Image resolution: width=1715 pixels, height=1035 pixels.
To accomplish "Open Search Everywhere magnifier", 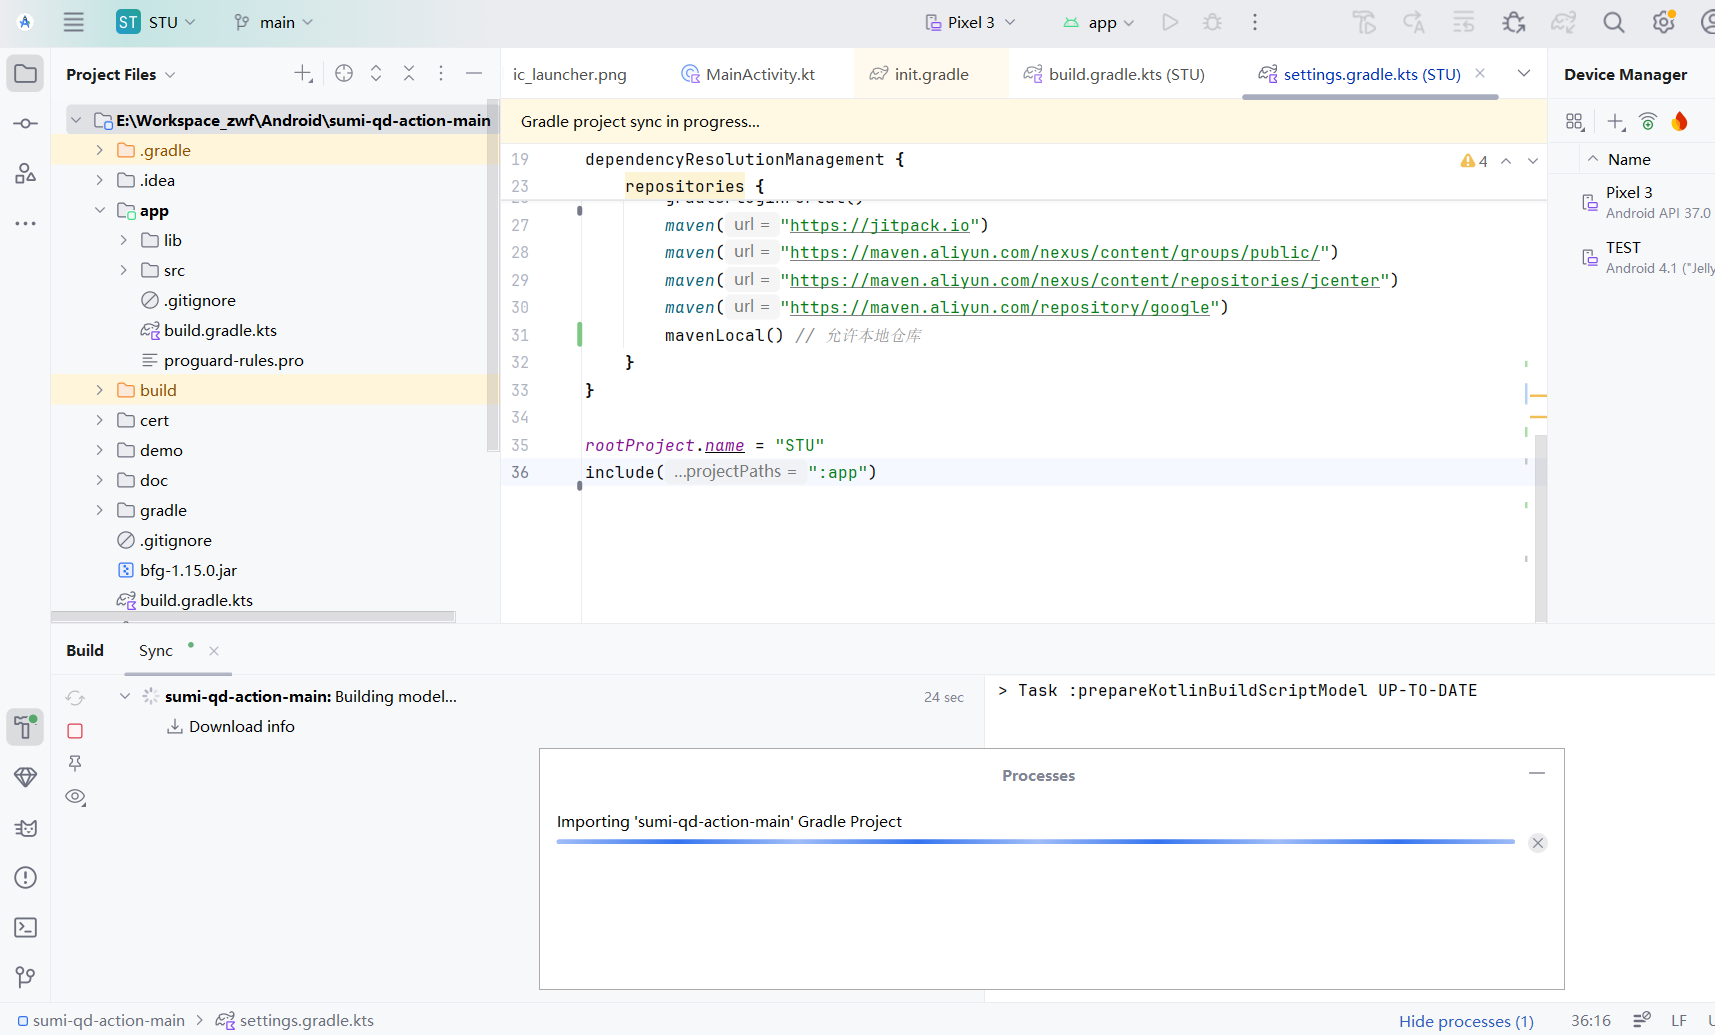I will (1614, 22).
